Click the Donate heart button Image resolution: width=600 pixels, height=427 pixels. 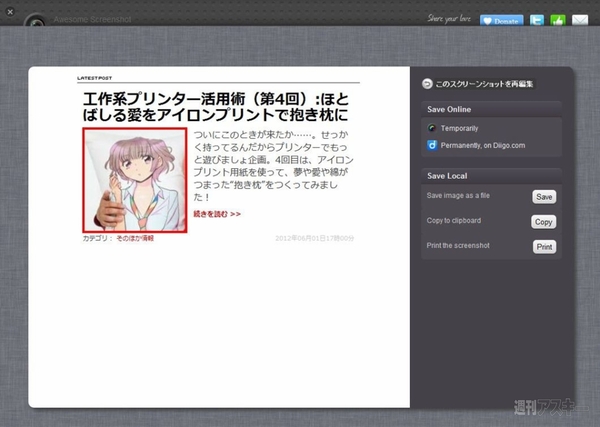(502, 21)
